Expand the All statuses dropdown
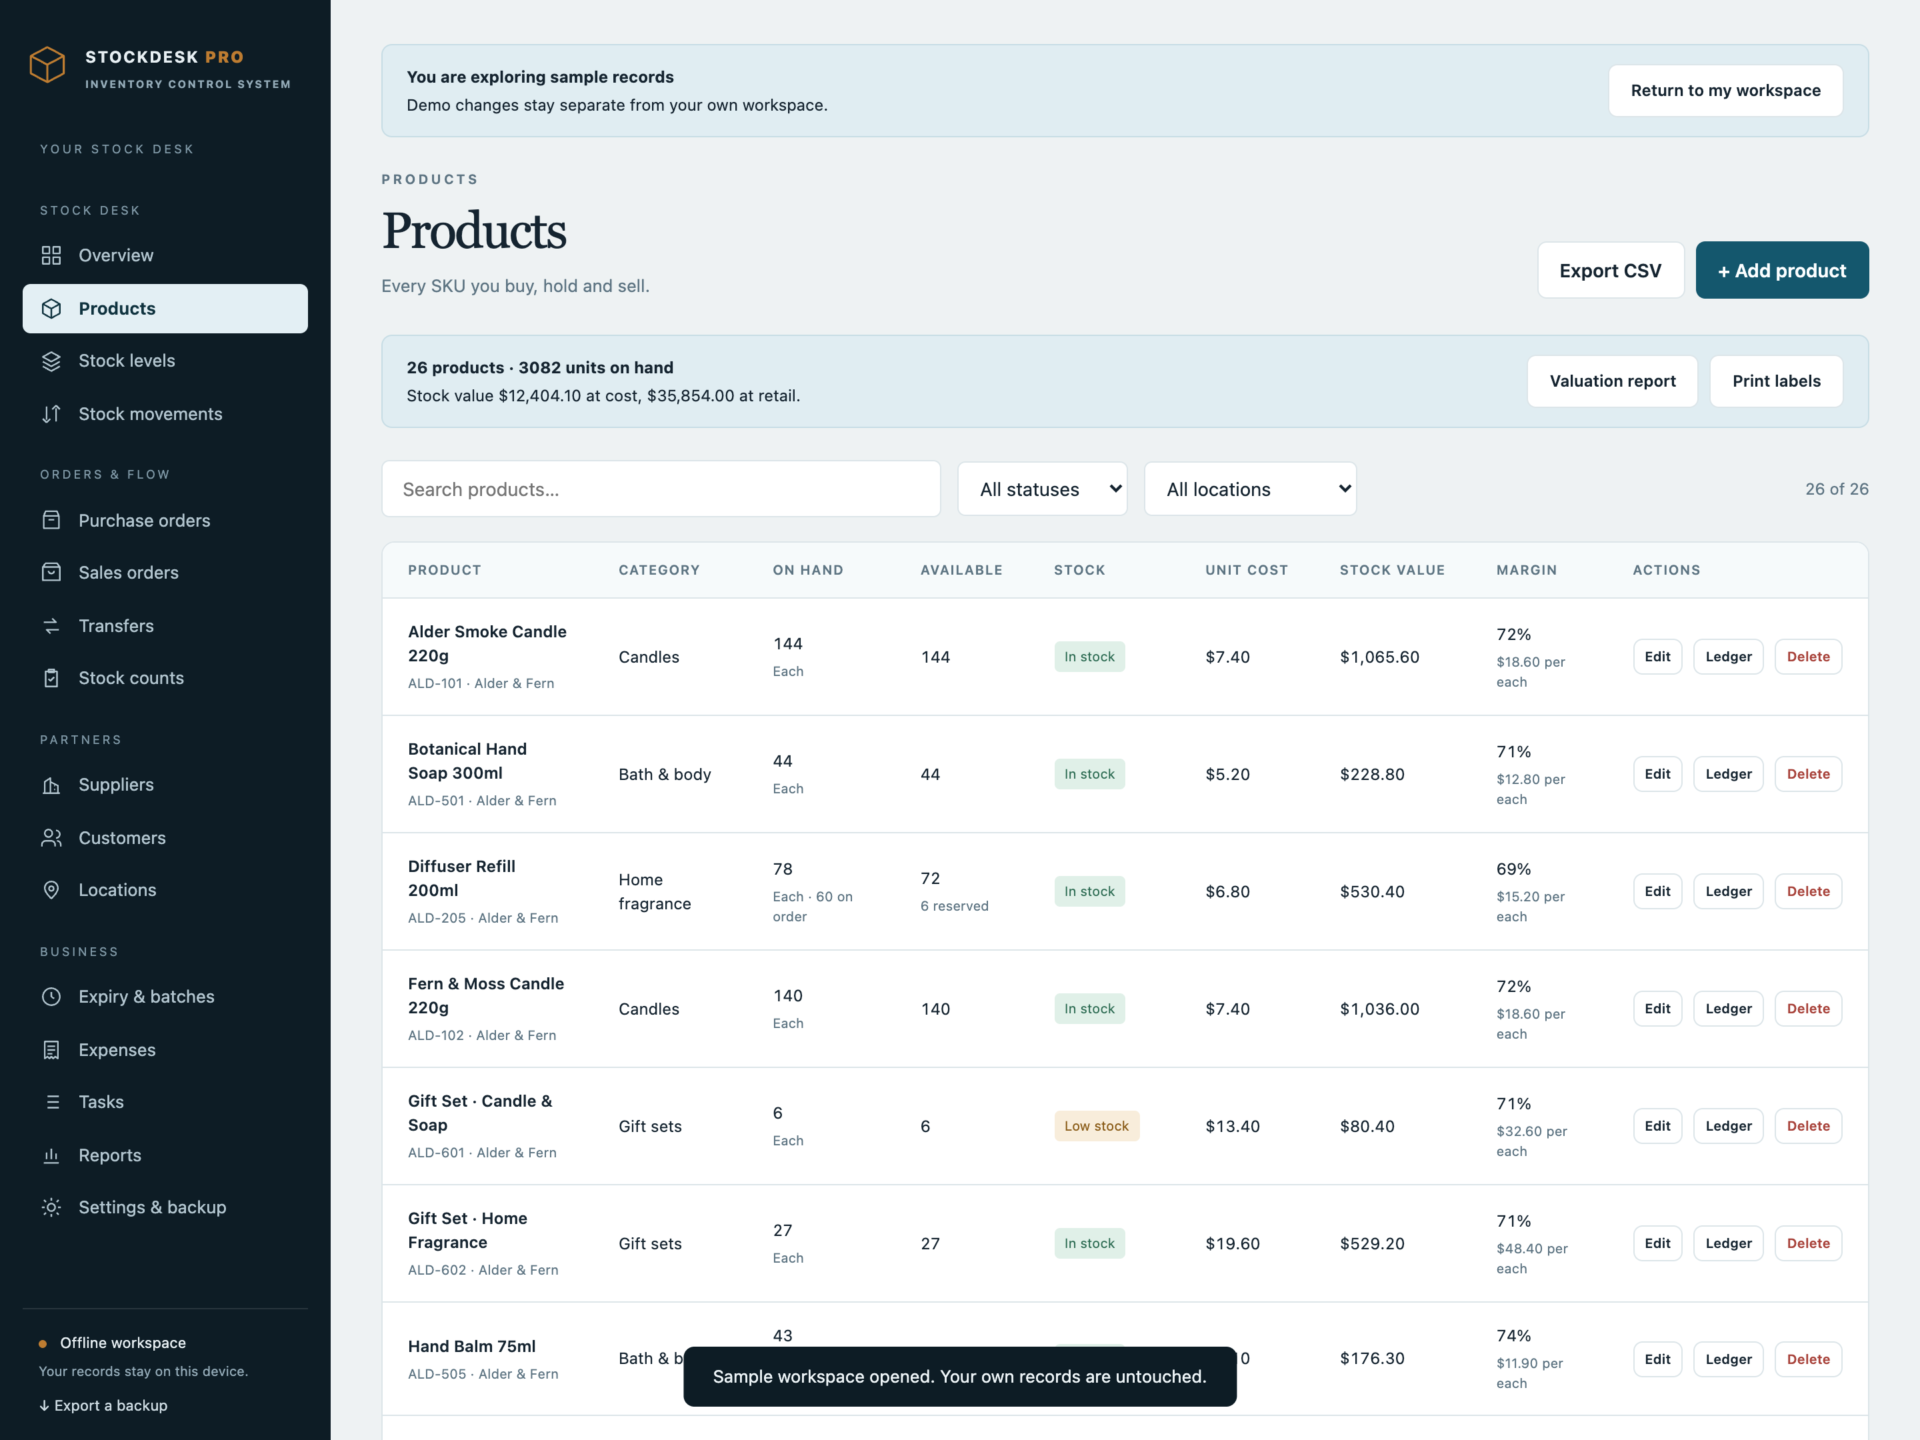 pyautogui.click(x=1042, y=489)
